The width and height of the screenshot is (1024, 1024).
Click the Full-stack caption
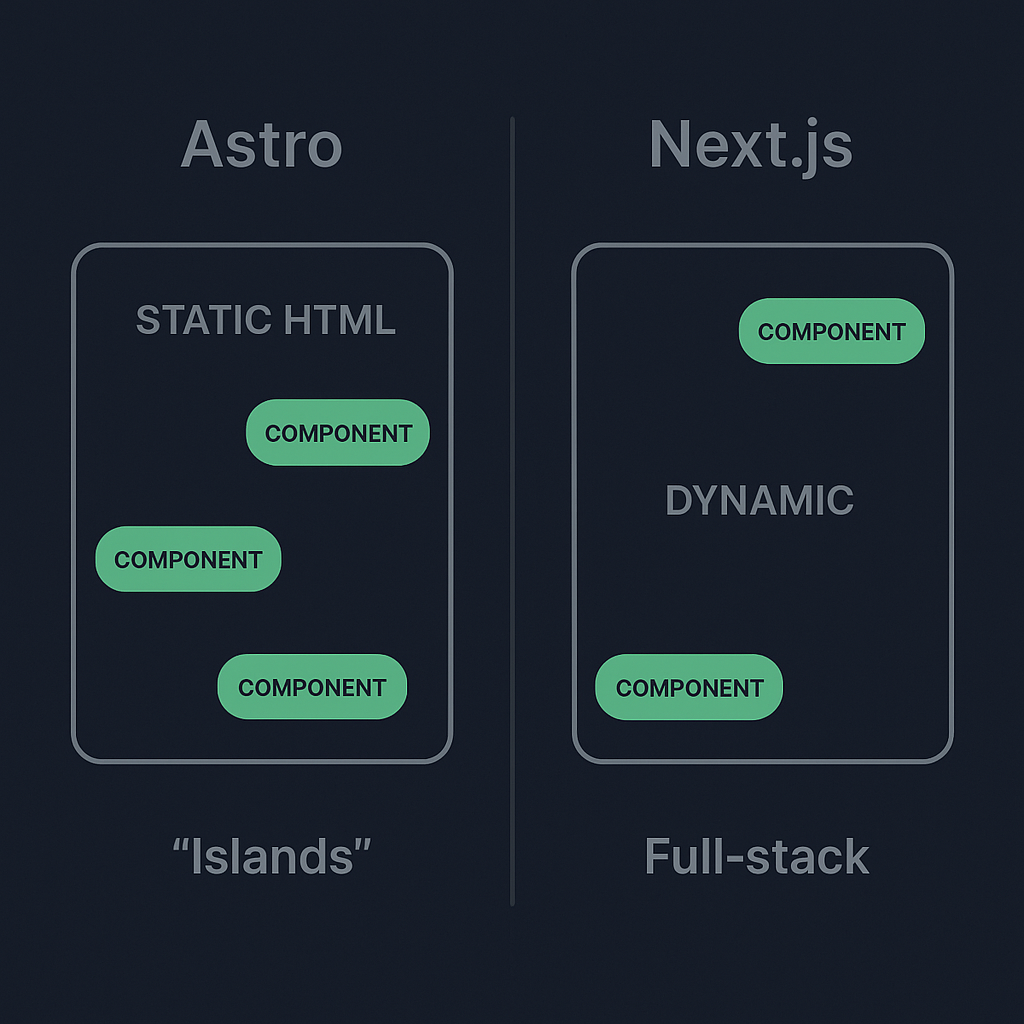pyautogui.click(x=757, y=856)
